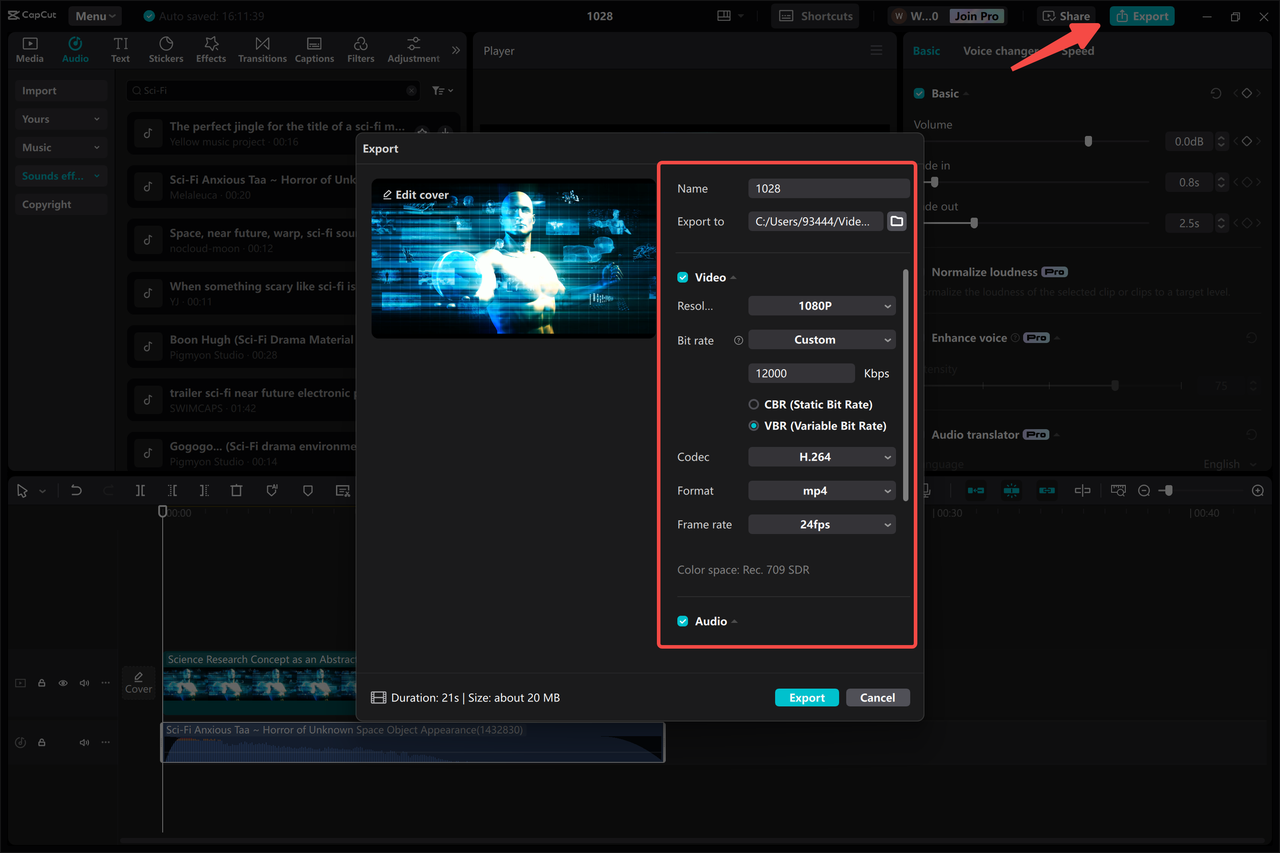Cancel the export dialog
Viewport: 1280px width, 853px height.
[x=877, y=697]
